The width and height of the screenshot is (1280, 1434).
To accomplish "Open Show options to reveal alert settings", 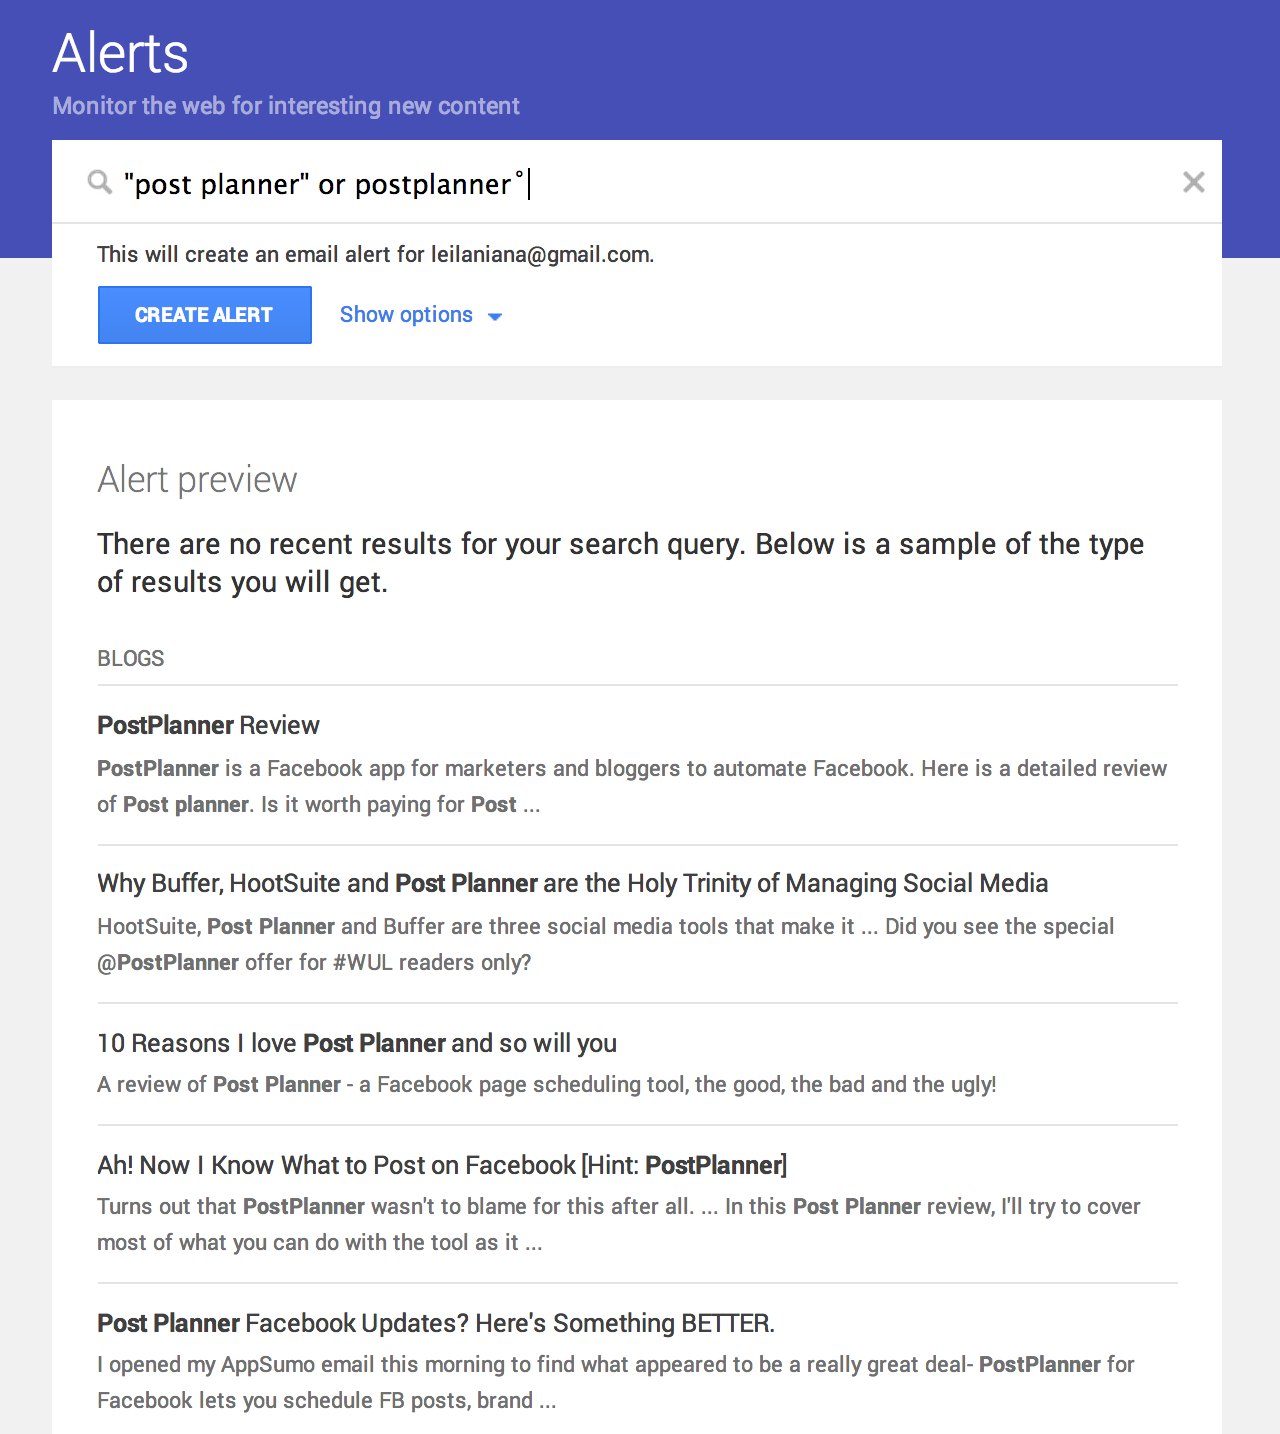I will tap(406, 315).
